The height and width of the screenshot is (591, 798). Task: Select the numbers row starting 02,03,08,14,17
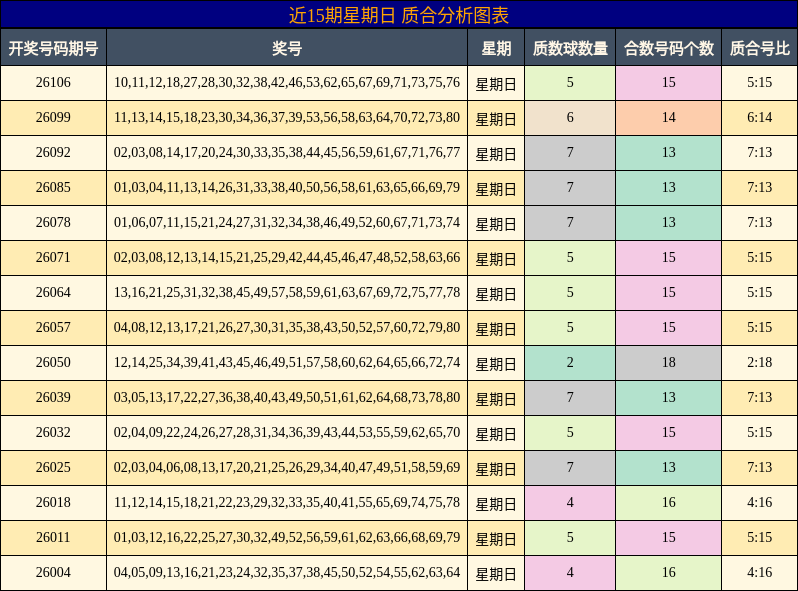[x=287, y=153]
